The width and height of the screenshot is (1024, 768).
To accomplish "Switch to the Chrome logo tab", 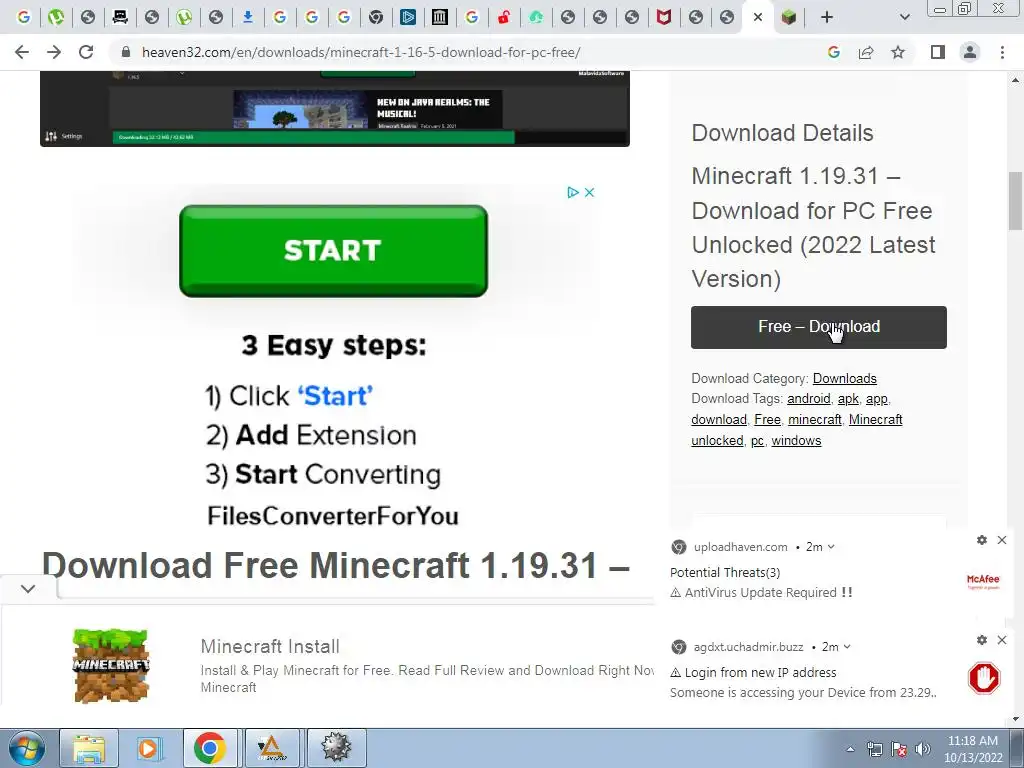I will coord(376,17).
